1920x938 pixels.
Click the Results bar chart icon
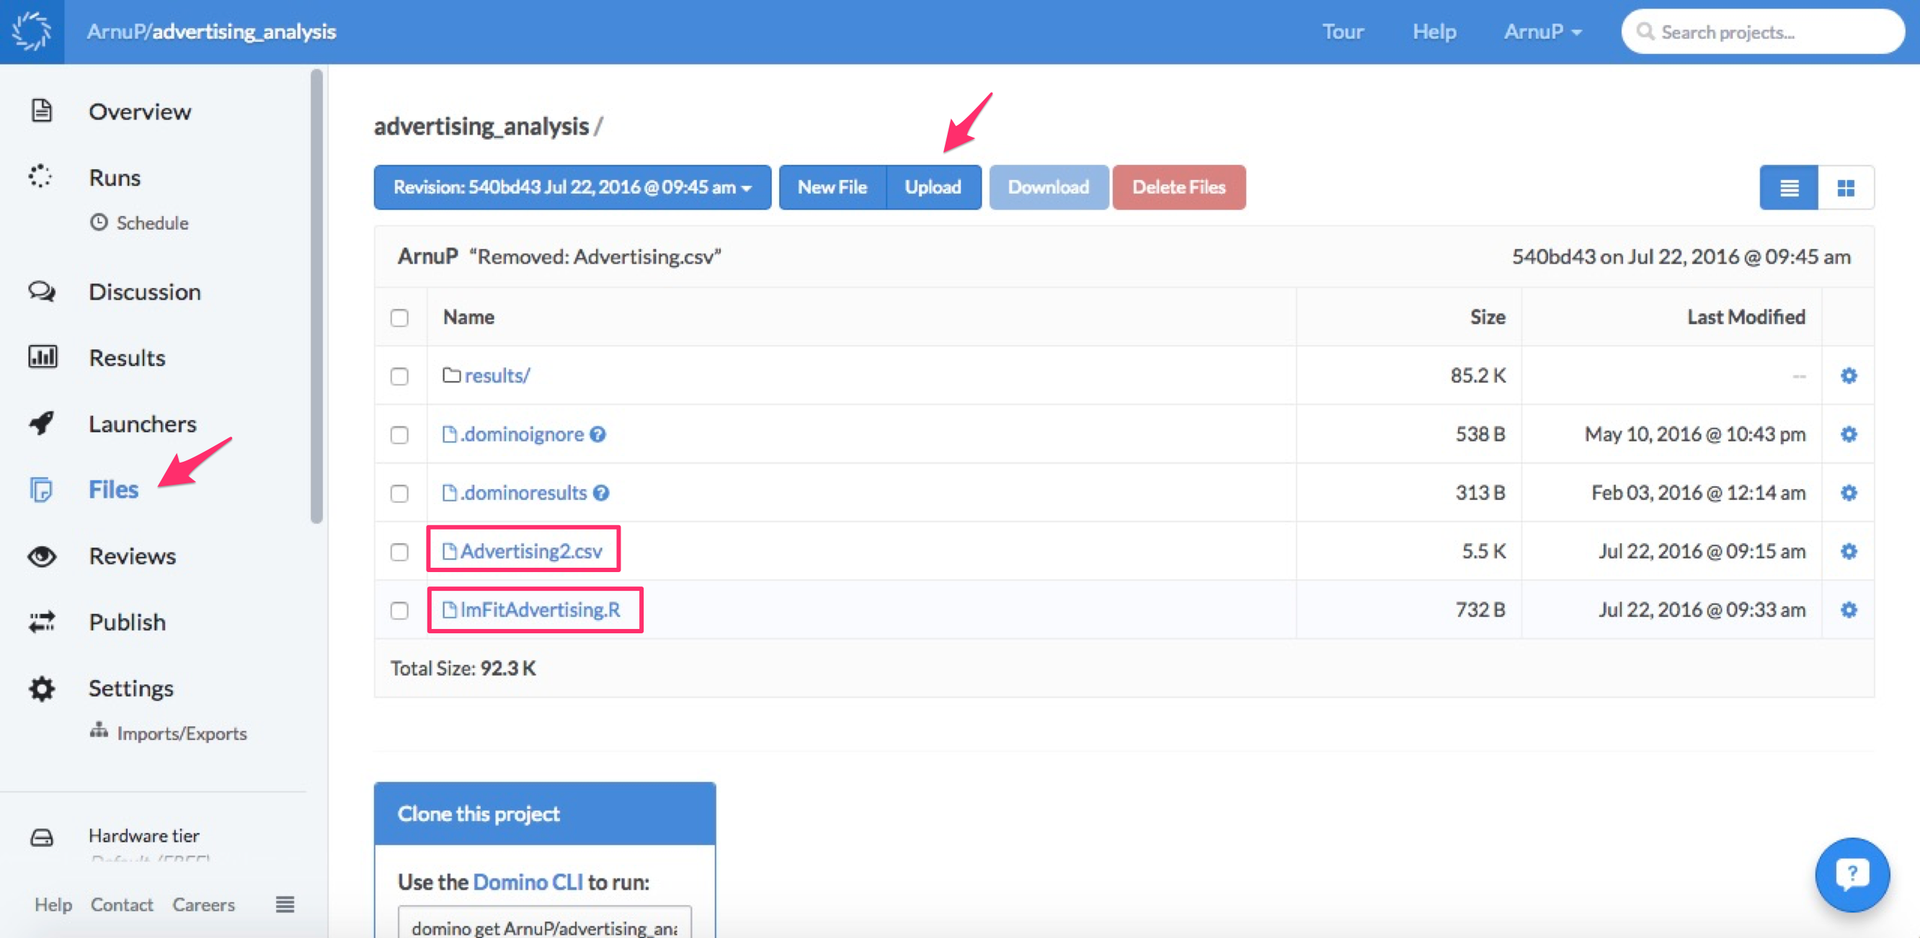click(42, 357)
